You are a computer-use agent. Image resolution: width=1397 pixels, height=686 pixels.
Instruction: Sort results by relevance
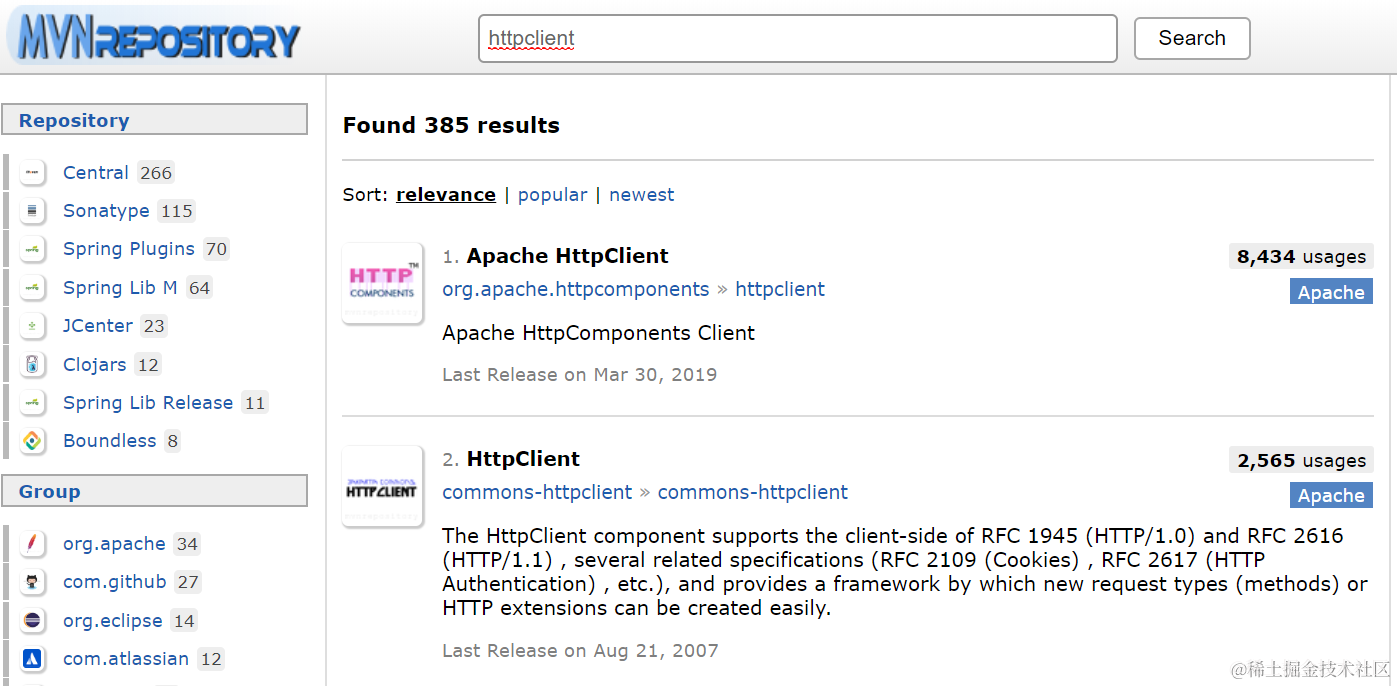pyautogui.click(x=446, y=195)
